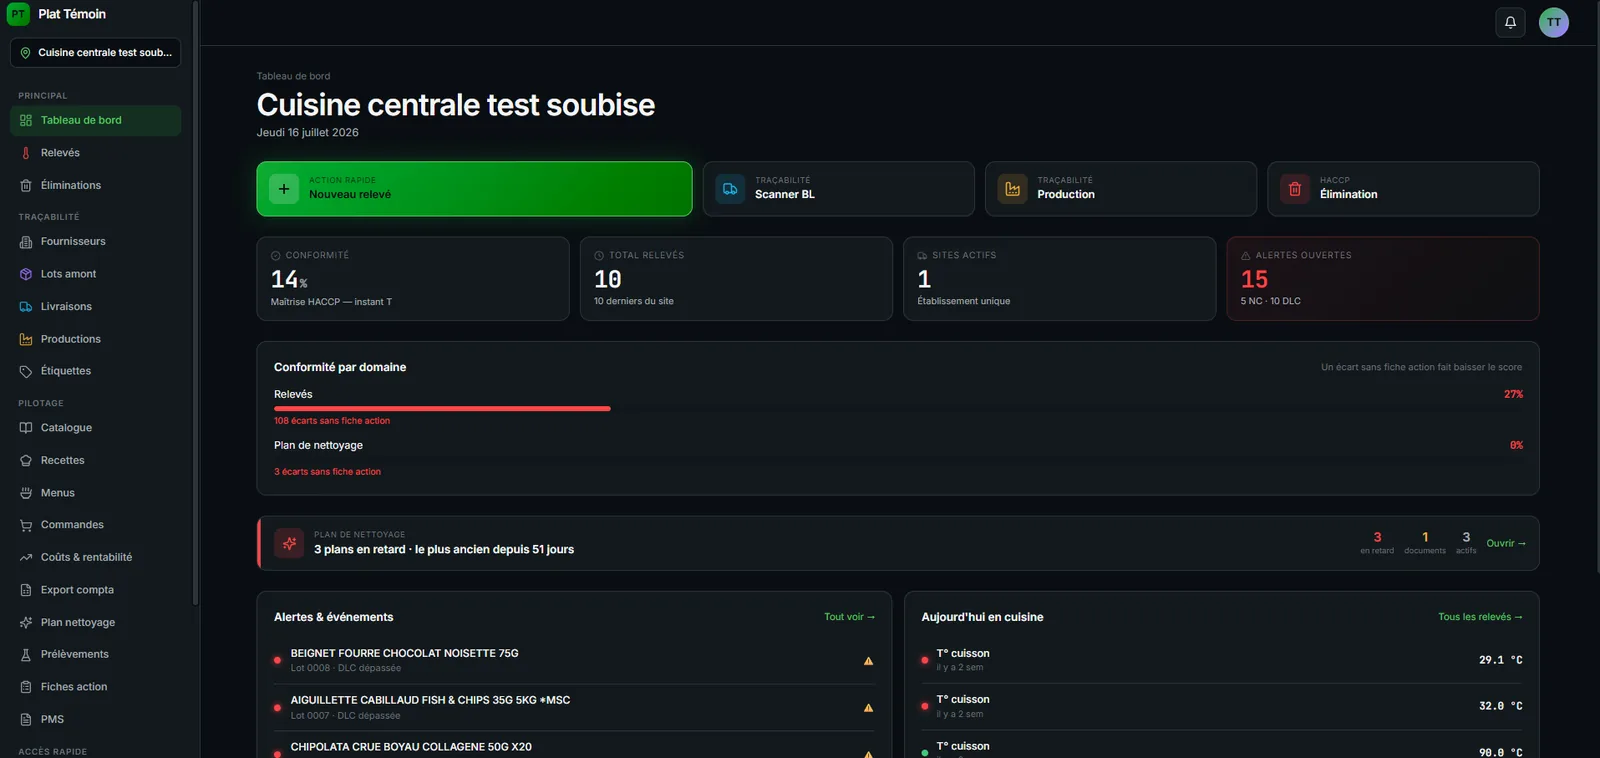Click Ouvrir on the cleaning plan banner

1506,543
